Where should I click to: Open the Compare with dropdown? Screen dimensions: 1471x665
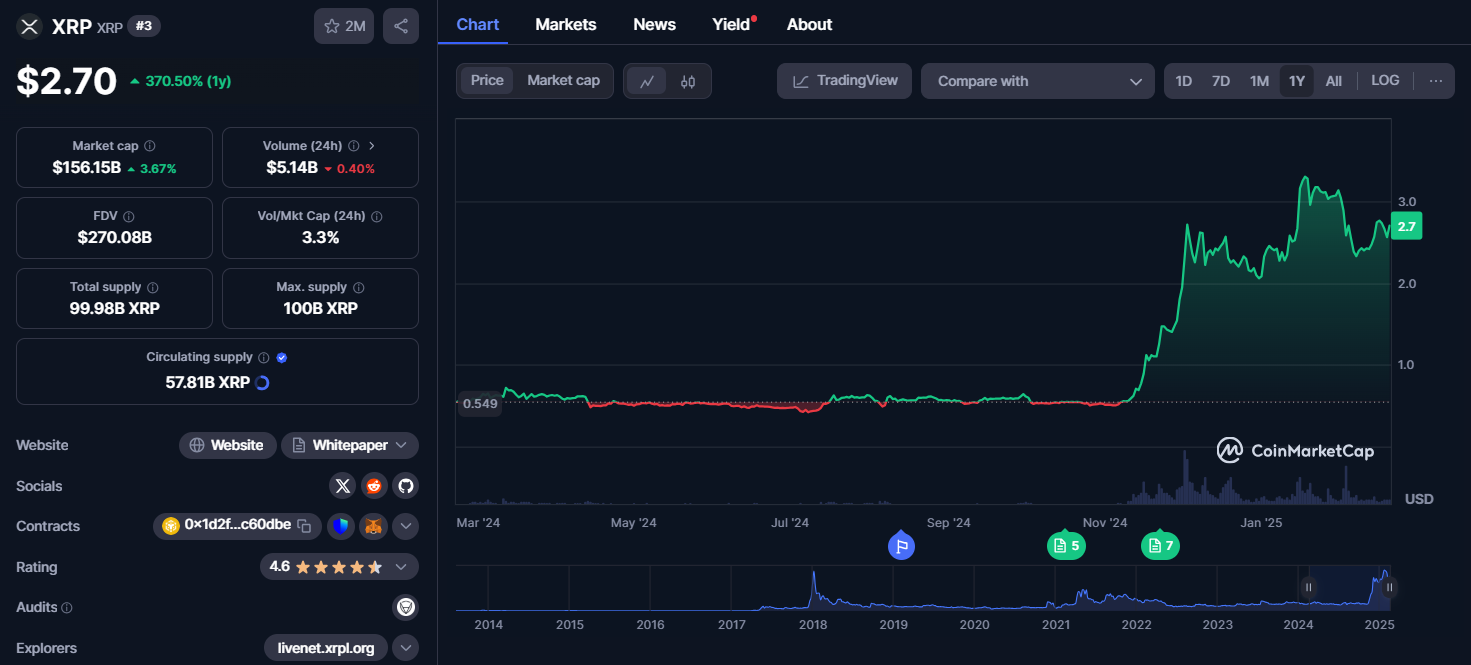[1038, 81]
